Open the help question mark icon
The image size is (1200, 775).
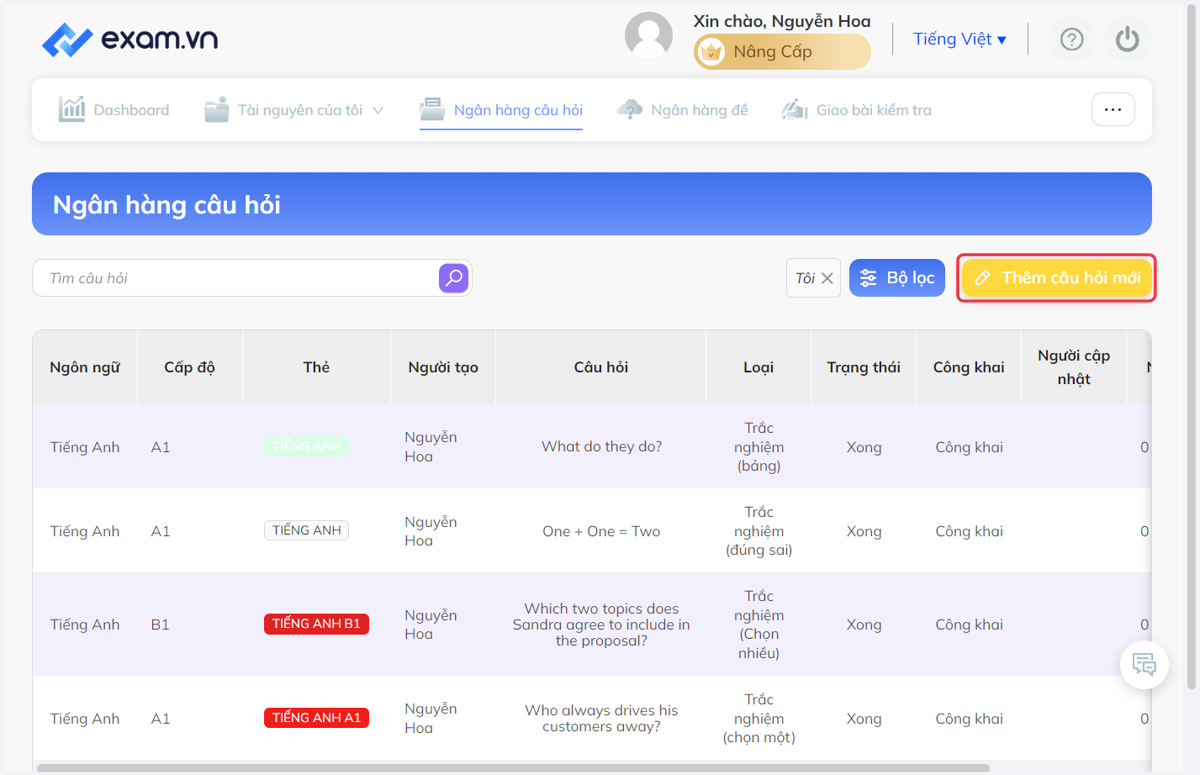click(1072, 39)
